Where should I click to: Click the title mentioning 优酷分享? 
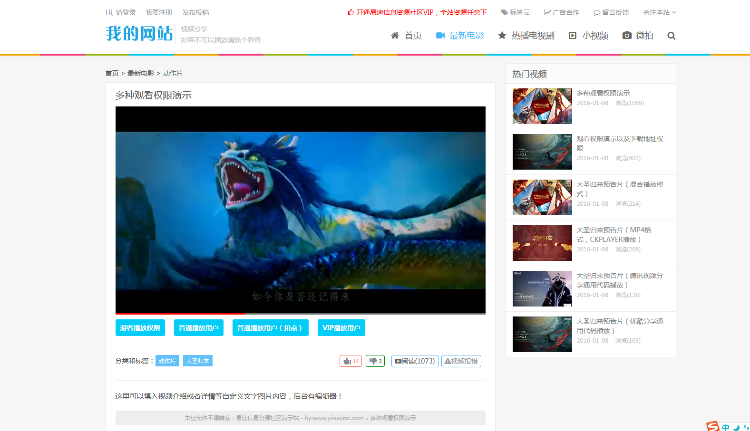tap(620, 326)
